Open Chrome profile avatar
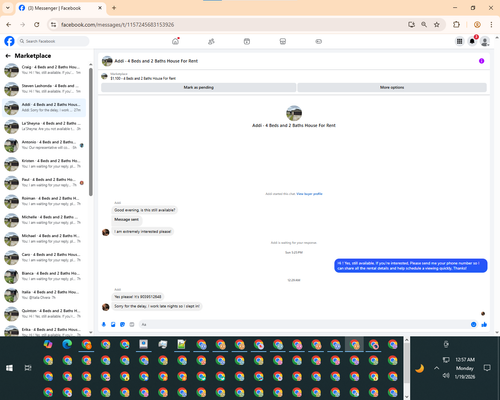This screenshot has height=400, width=500. pyautogui.click(x=477, y=25)
